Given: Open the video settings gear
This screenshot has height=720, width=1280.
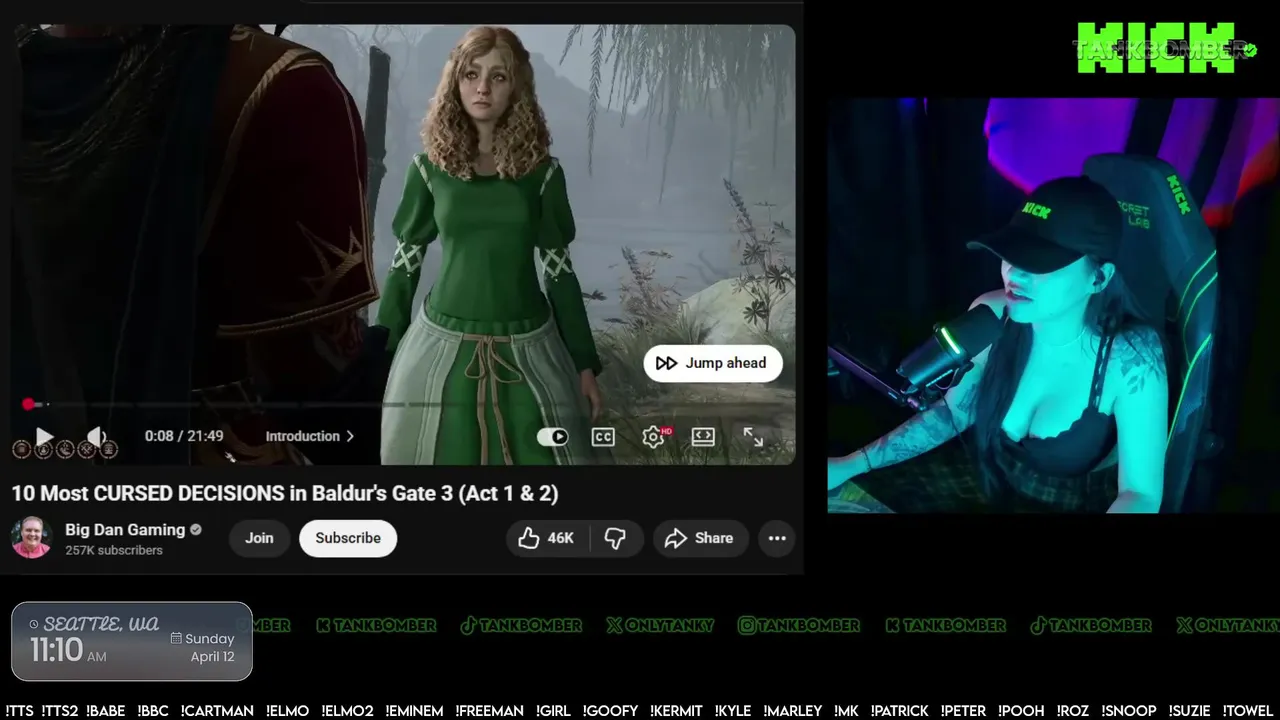Looking at the screenshot, I should 654,437.
